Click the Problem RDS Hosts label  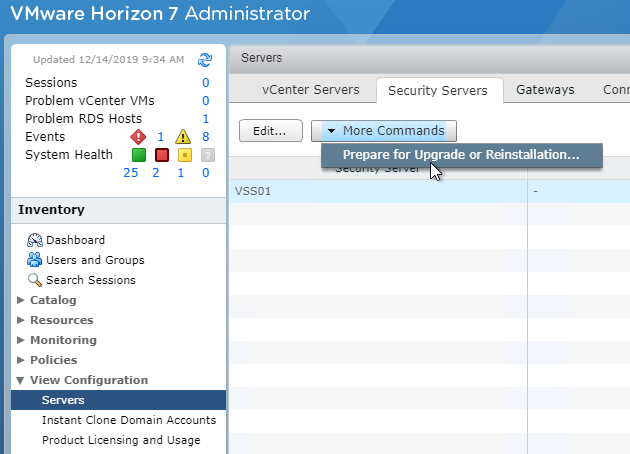click(84, 119)
